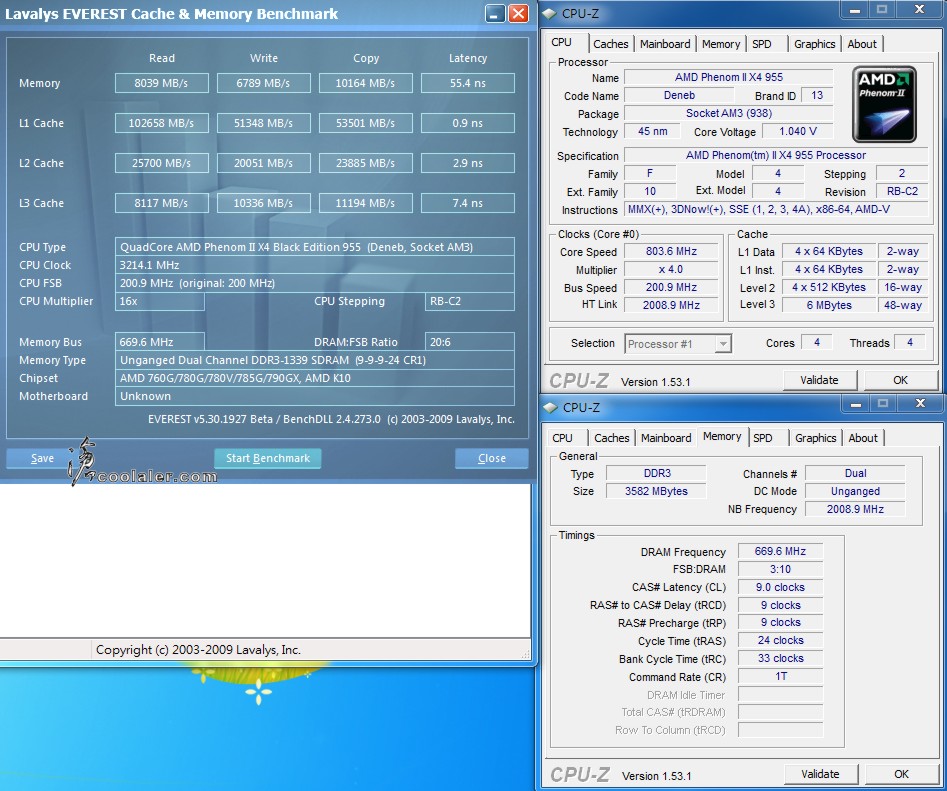Click the EVEREST status bar copyright text
This screenshot has height=791, width=947.
pos(198,650)
